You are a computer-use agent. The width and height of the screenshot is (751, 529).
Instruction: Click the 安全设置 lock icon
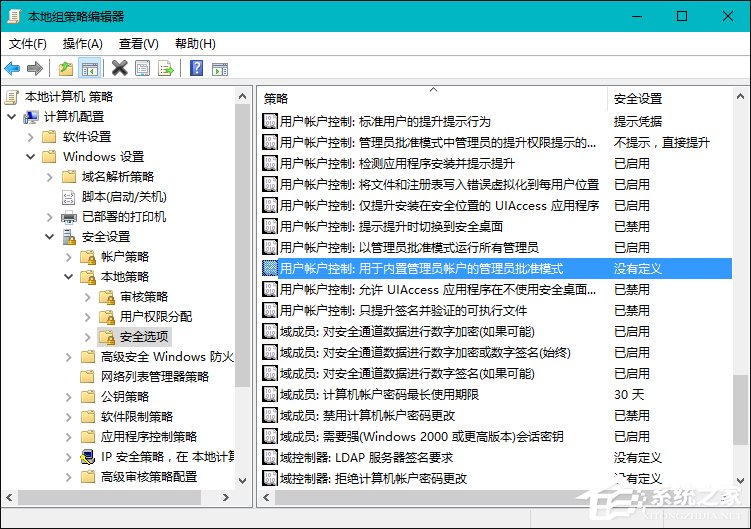point(69,237)
